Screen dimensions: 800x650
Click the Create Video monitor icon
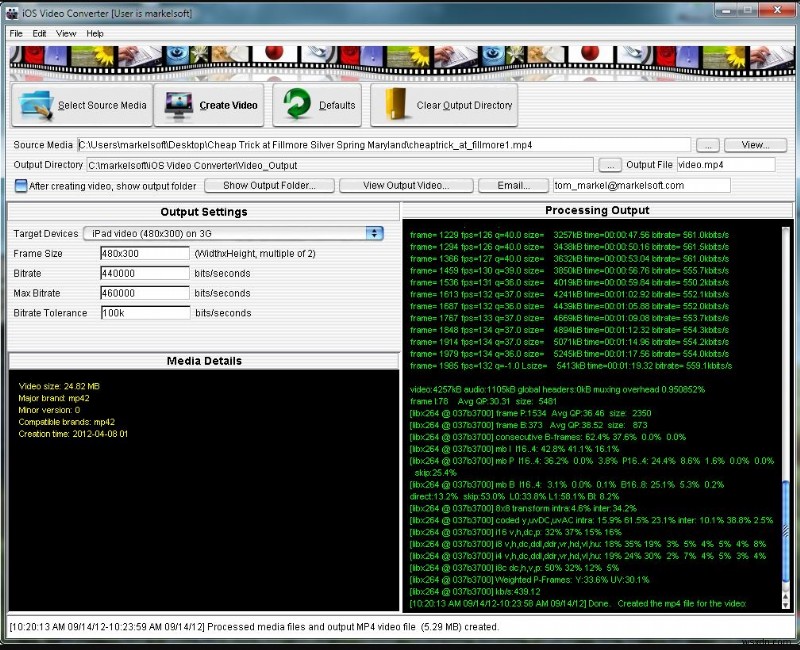point(179,105)
